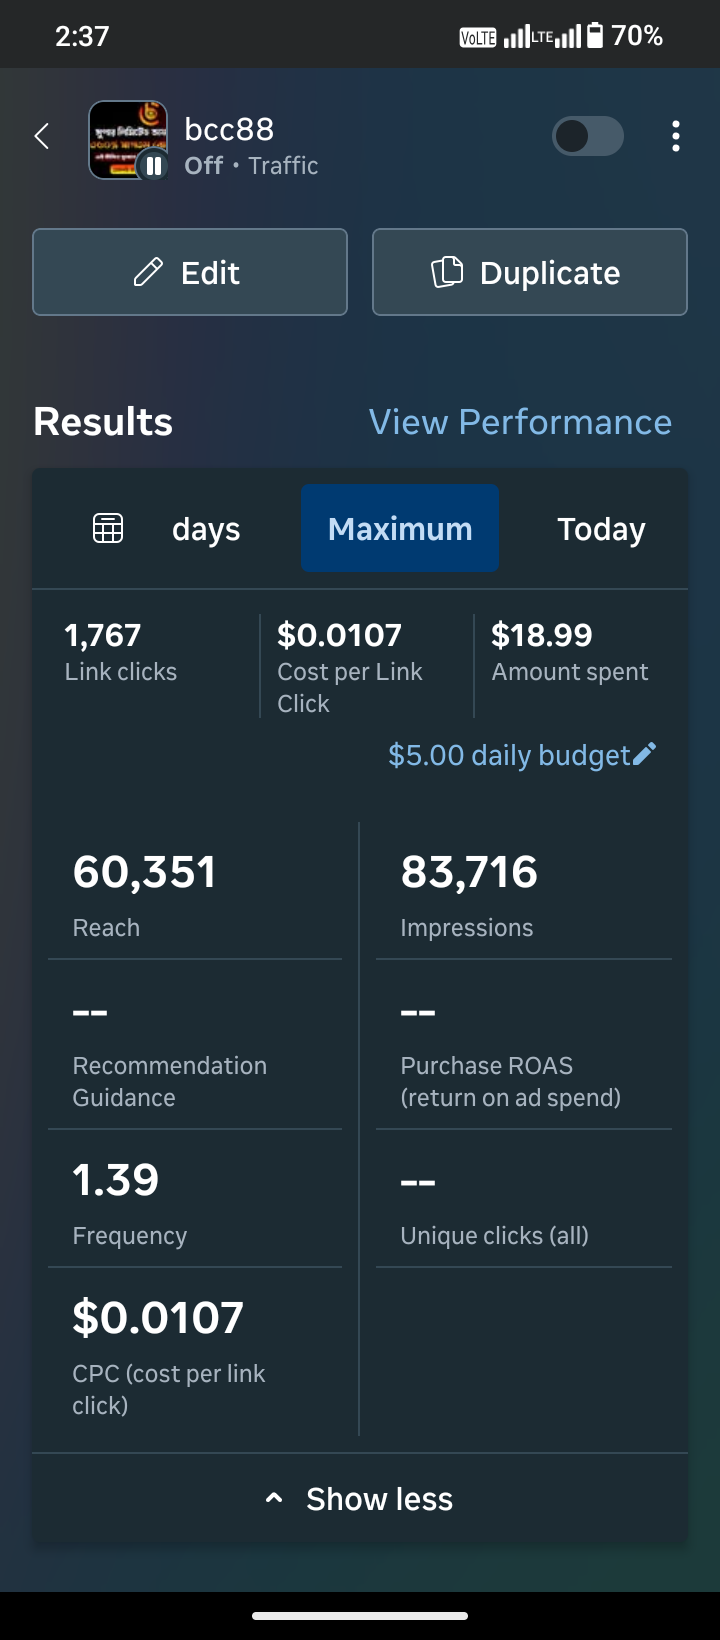Image resolution: width=720 pixels, height=1640 pixels.
Task: Select the days tab
Action: (x=206, y=528)
